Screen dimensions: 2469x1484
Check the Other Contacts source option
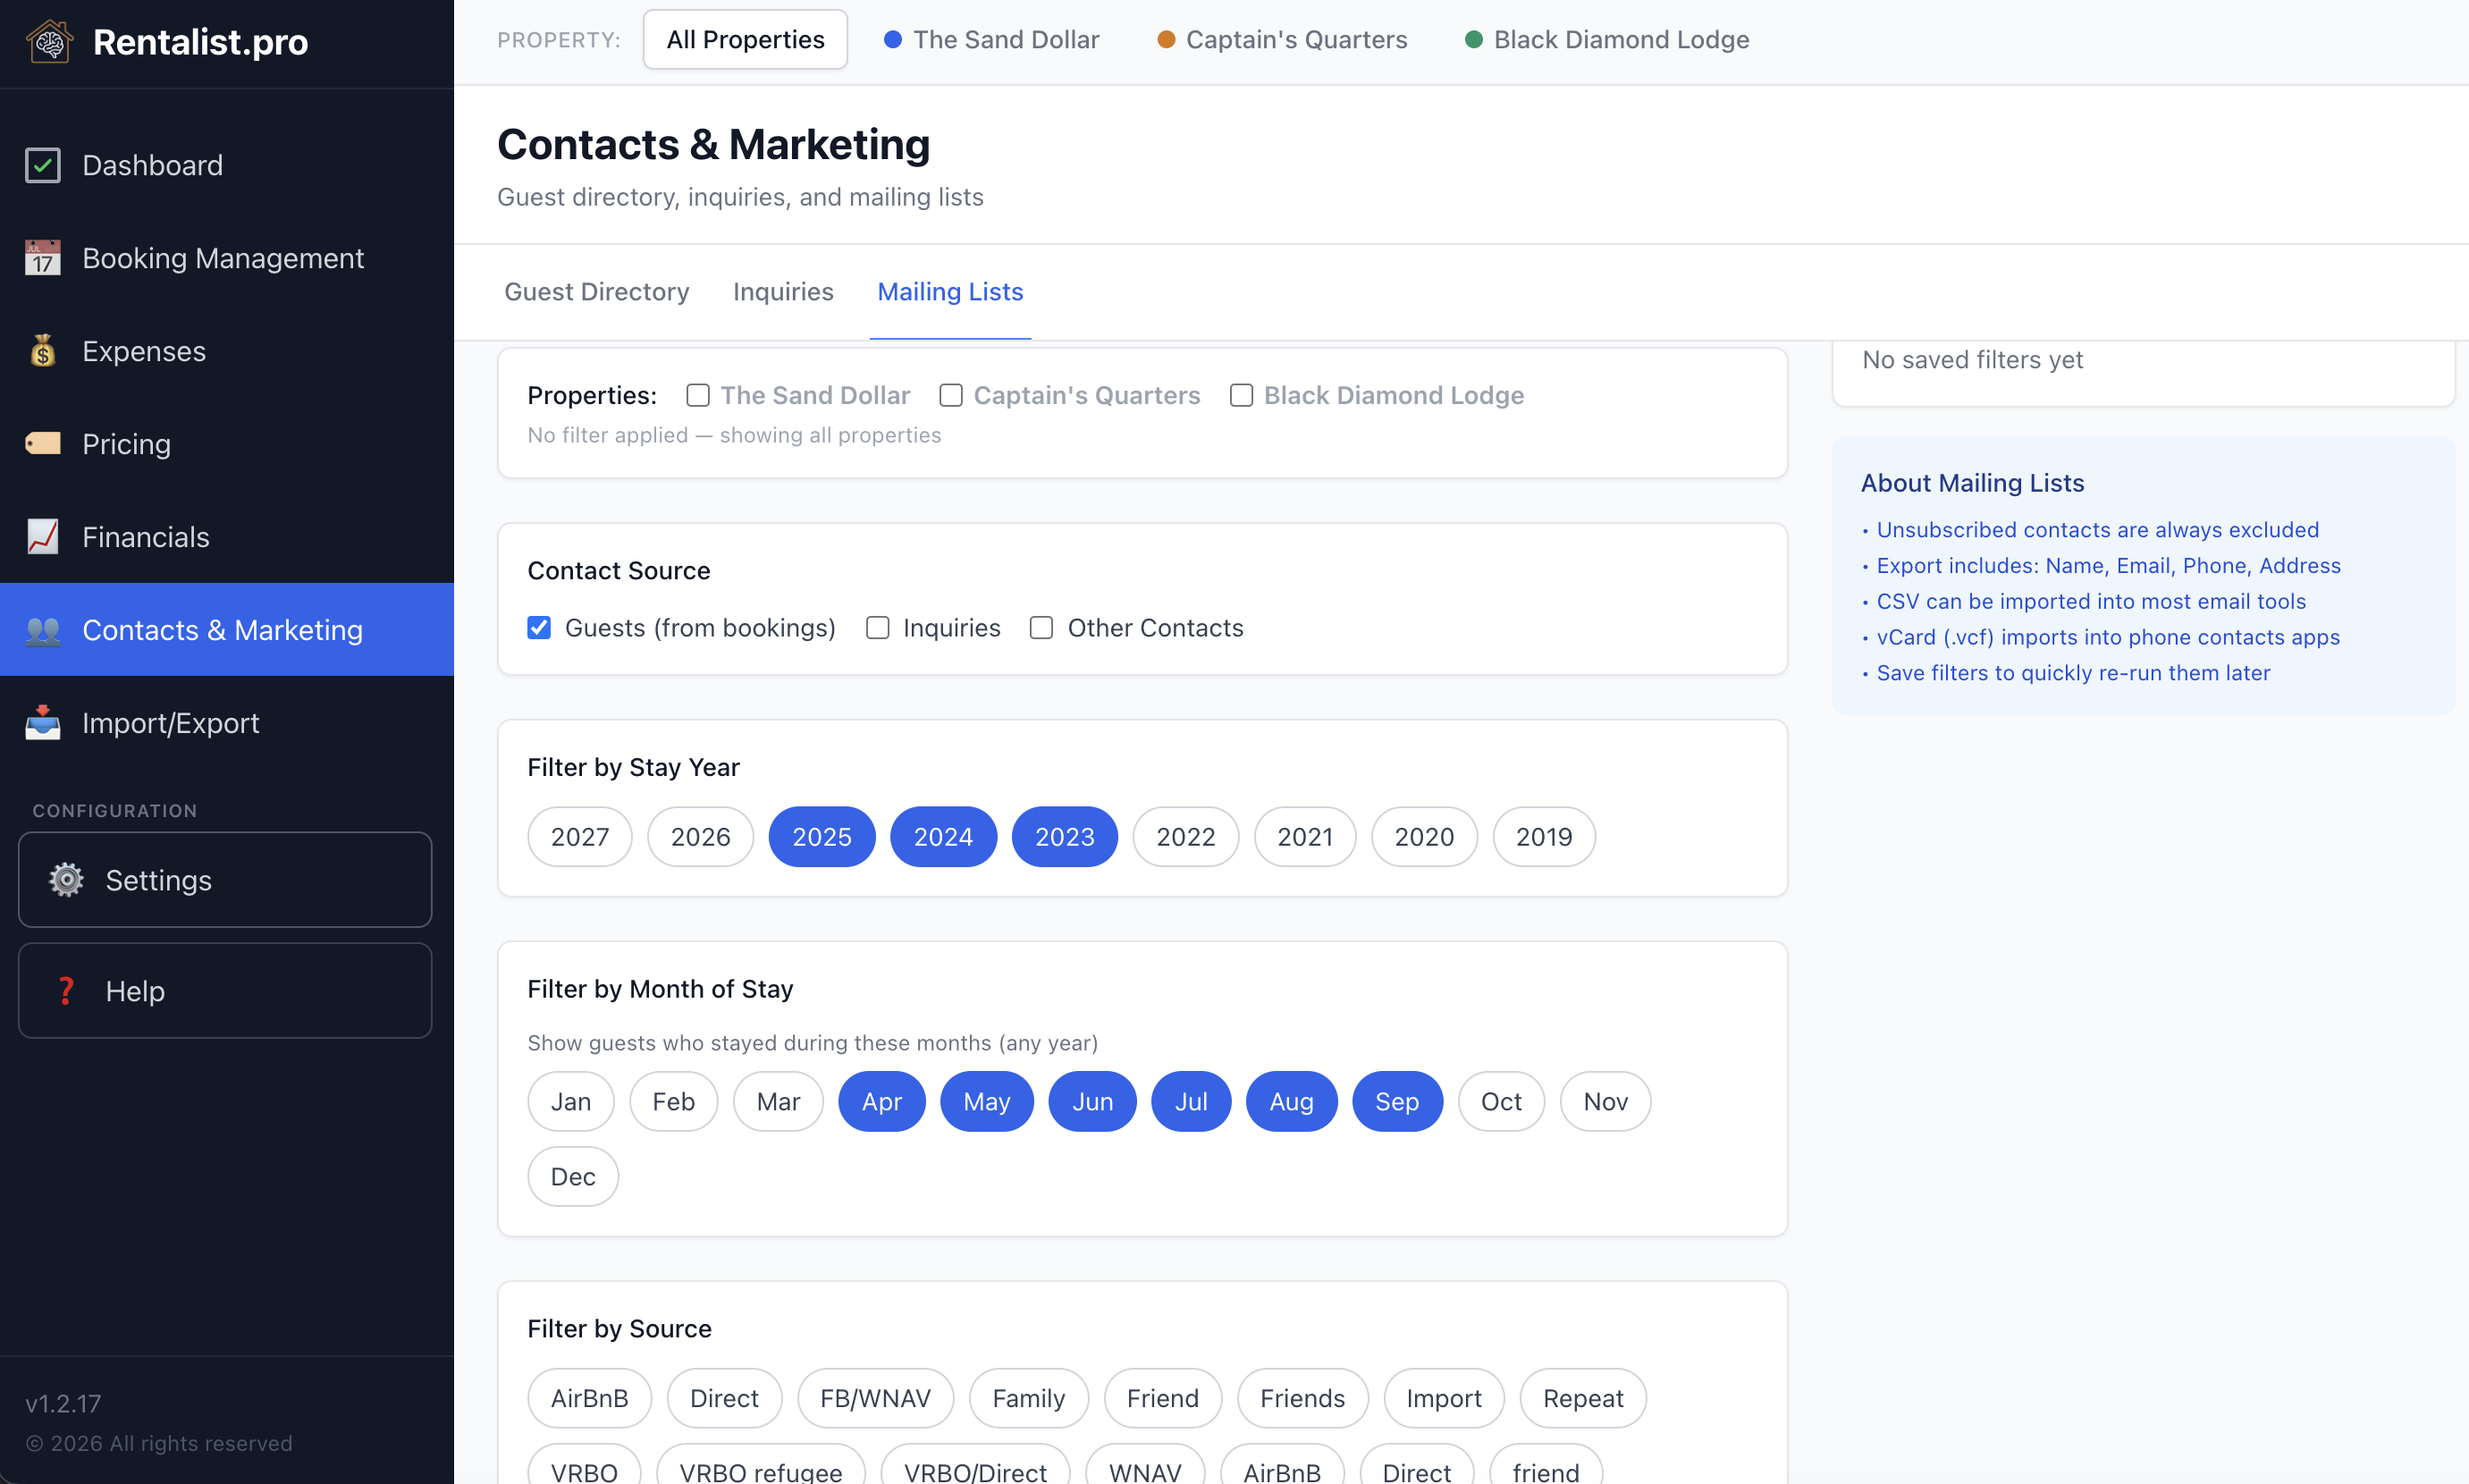pos(1041,627)
